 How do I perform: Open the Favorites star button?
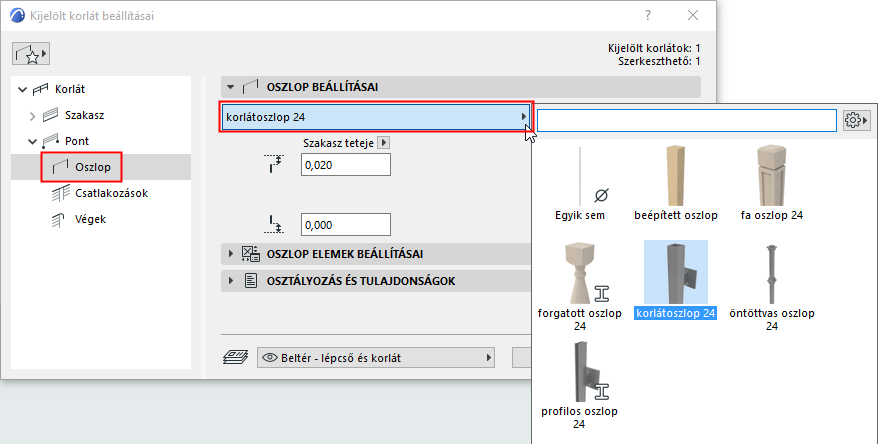click(x=31, y=54)
